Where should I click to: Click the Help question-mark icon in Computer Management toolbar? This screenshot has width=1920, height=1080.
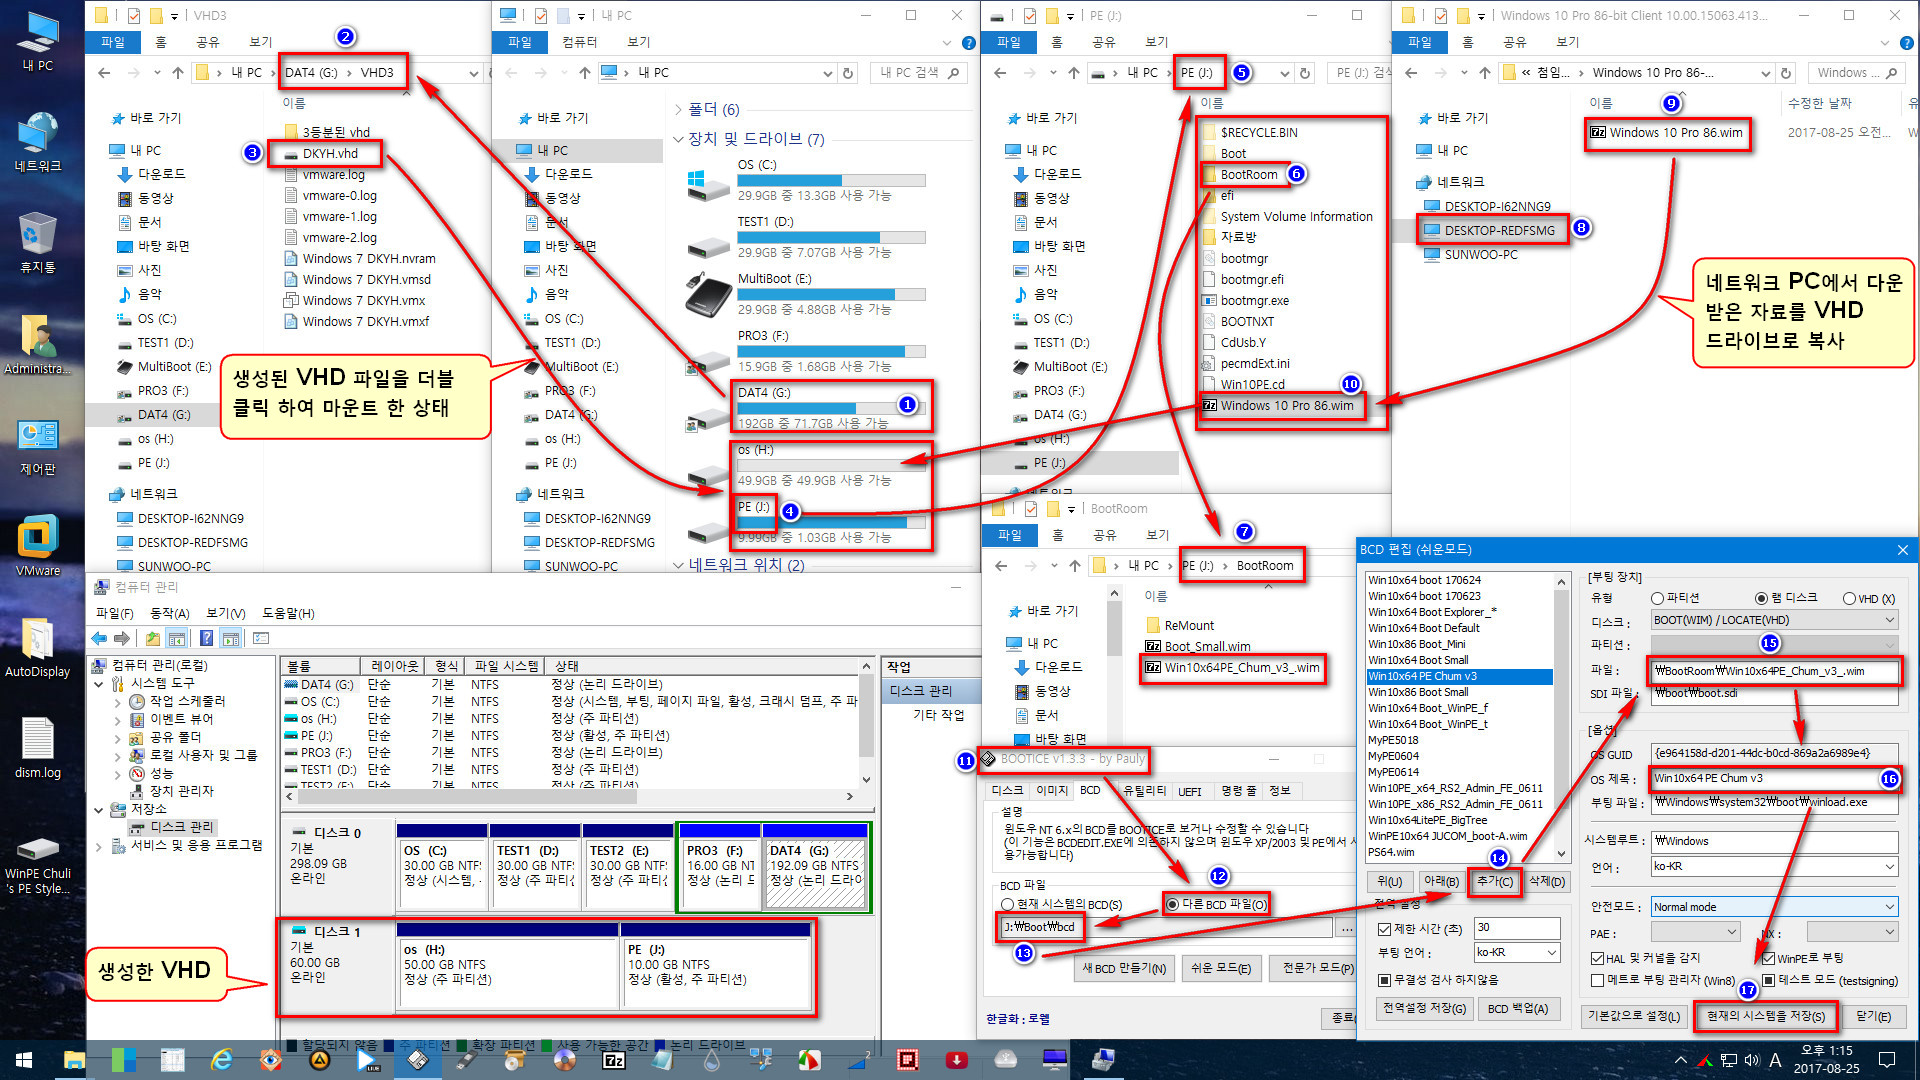206,638
